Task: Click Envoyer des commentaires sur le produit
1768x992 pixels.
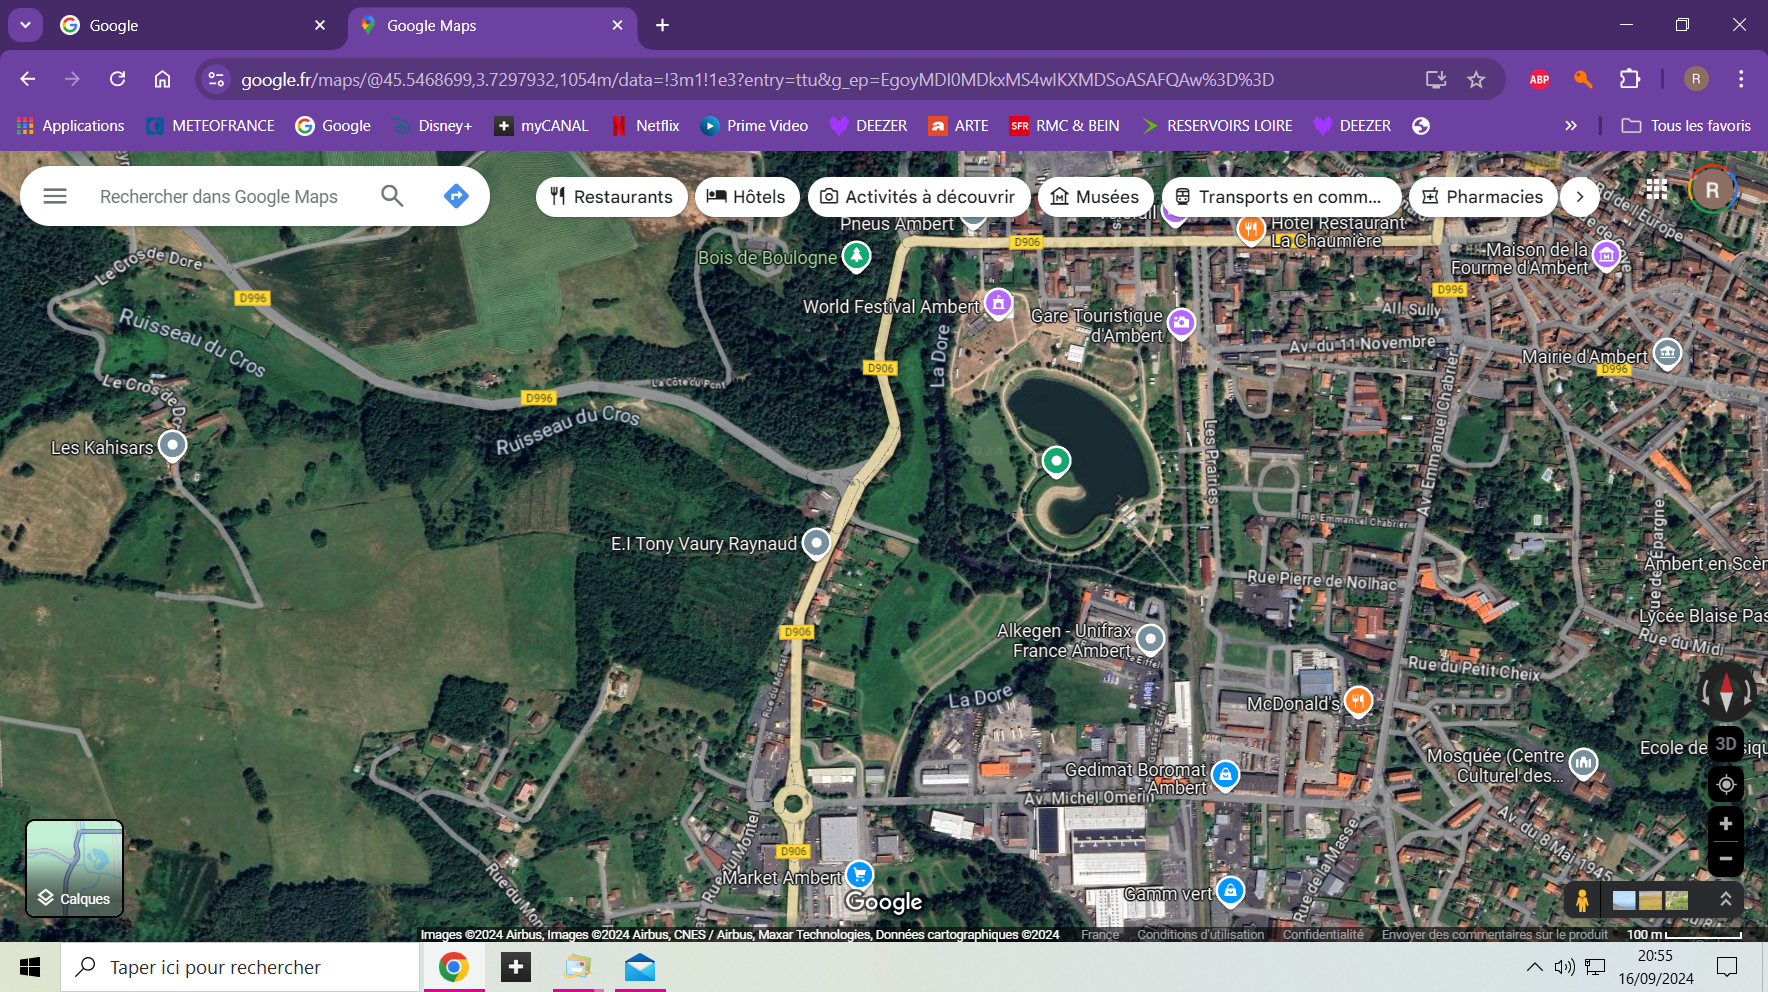Action: click(x=1495, y=935)
